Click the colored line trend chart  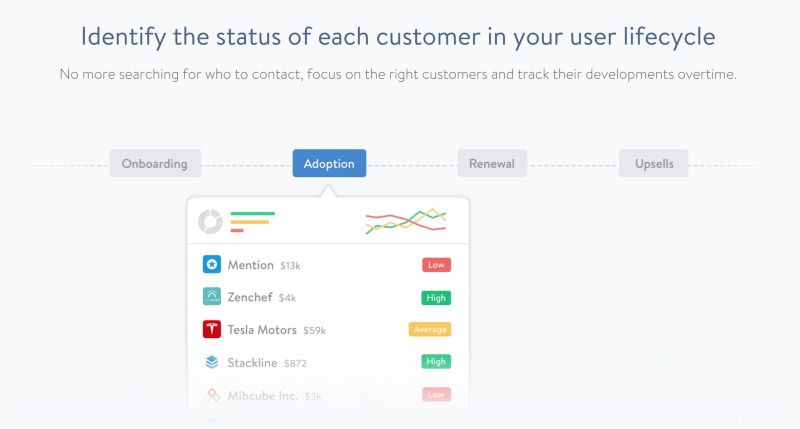(406, 221)
